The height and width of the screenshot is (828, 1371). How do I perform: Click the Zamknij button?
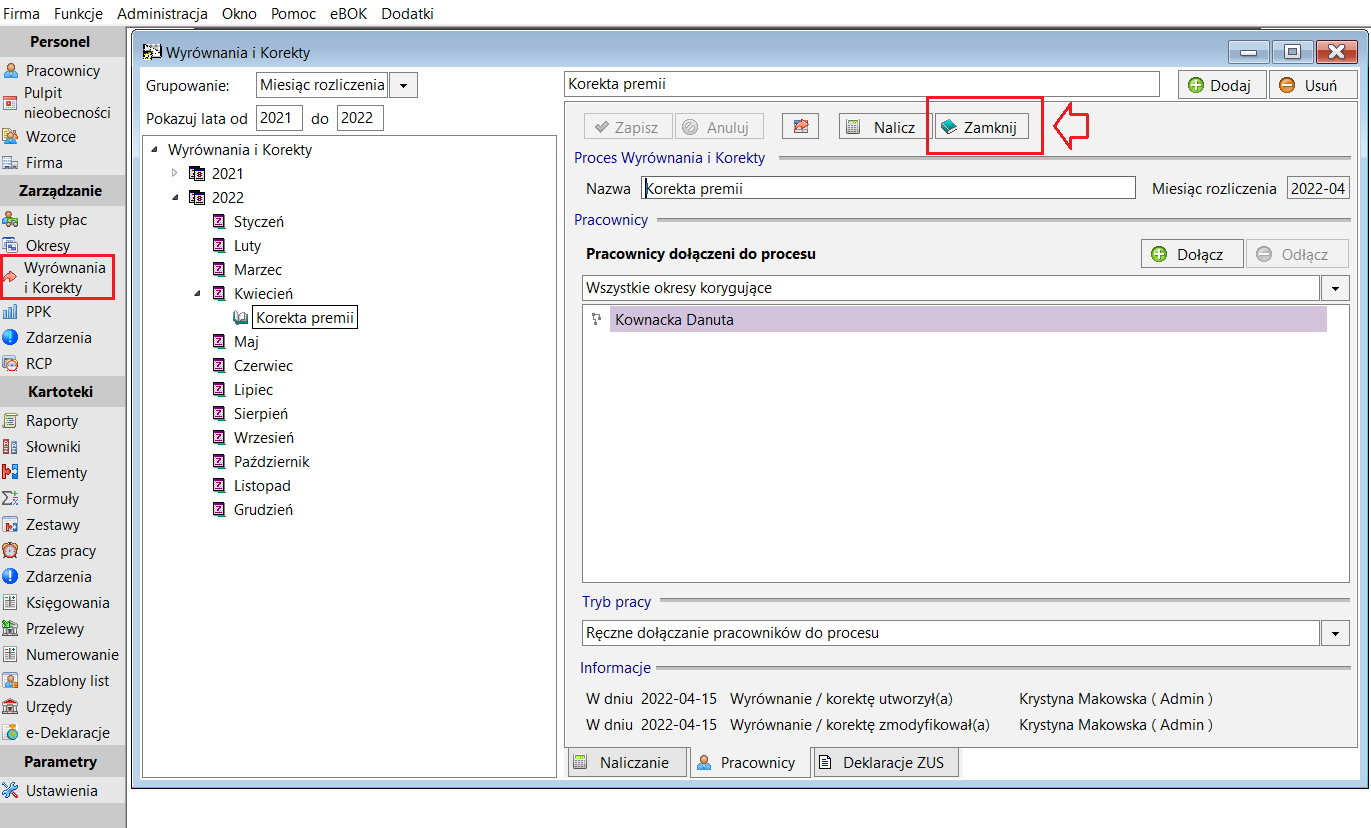(x=982, y=127)
